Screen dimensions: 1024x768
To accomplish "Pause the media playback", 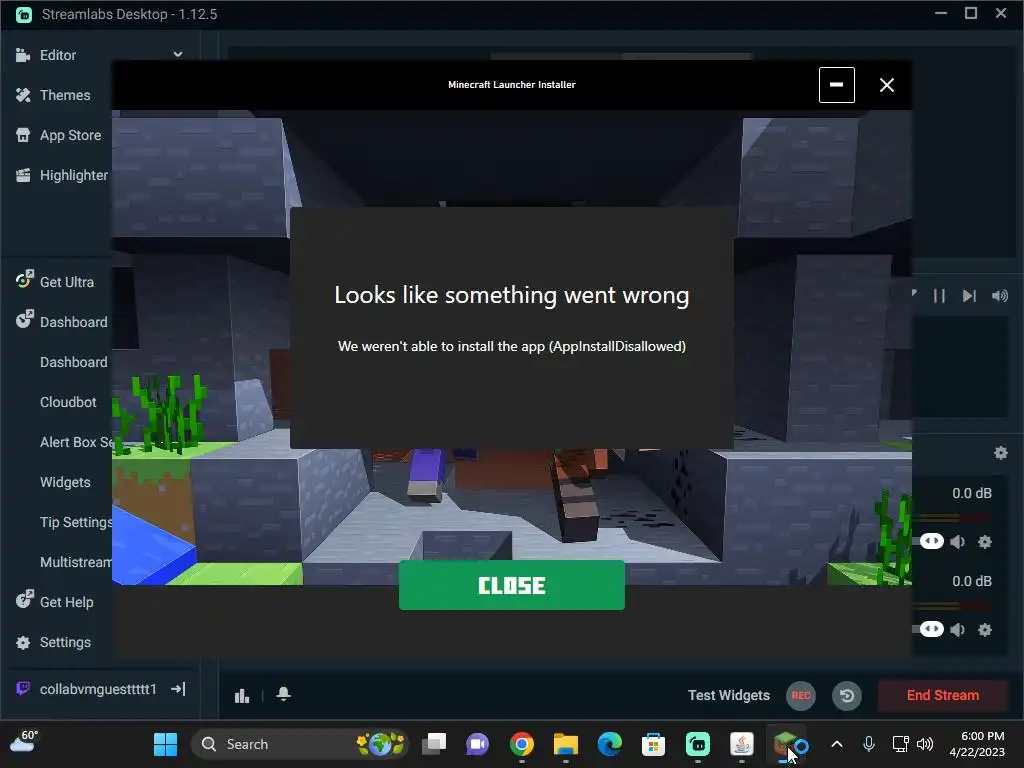I will tap(939, 296).
